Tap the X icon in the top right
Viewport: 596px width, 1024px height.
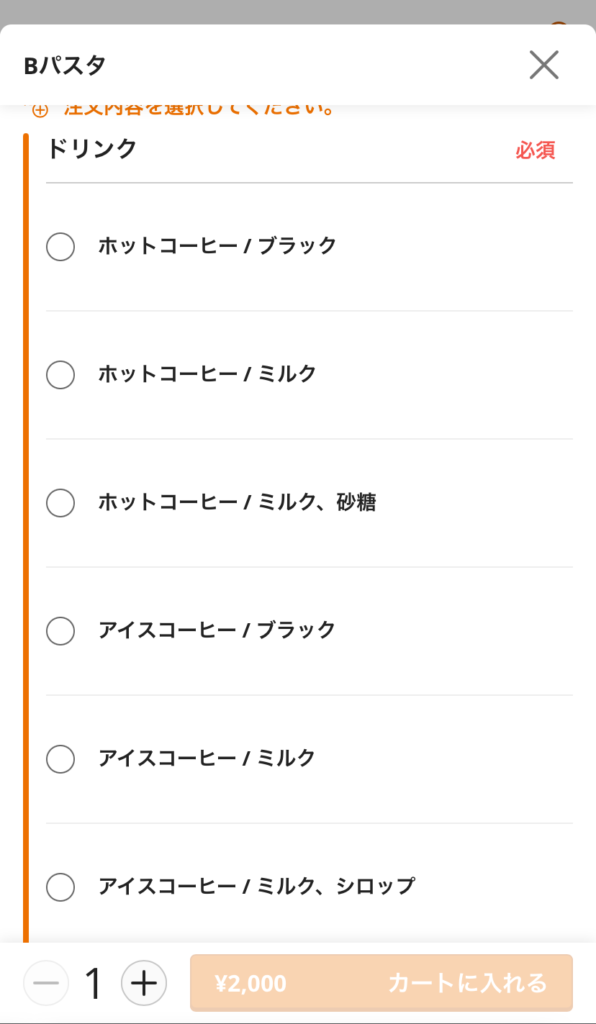[x=544, y=64]
